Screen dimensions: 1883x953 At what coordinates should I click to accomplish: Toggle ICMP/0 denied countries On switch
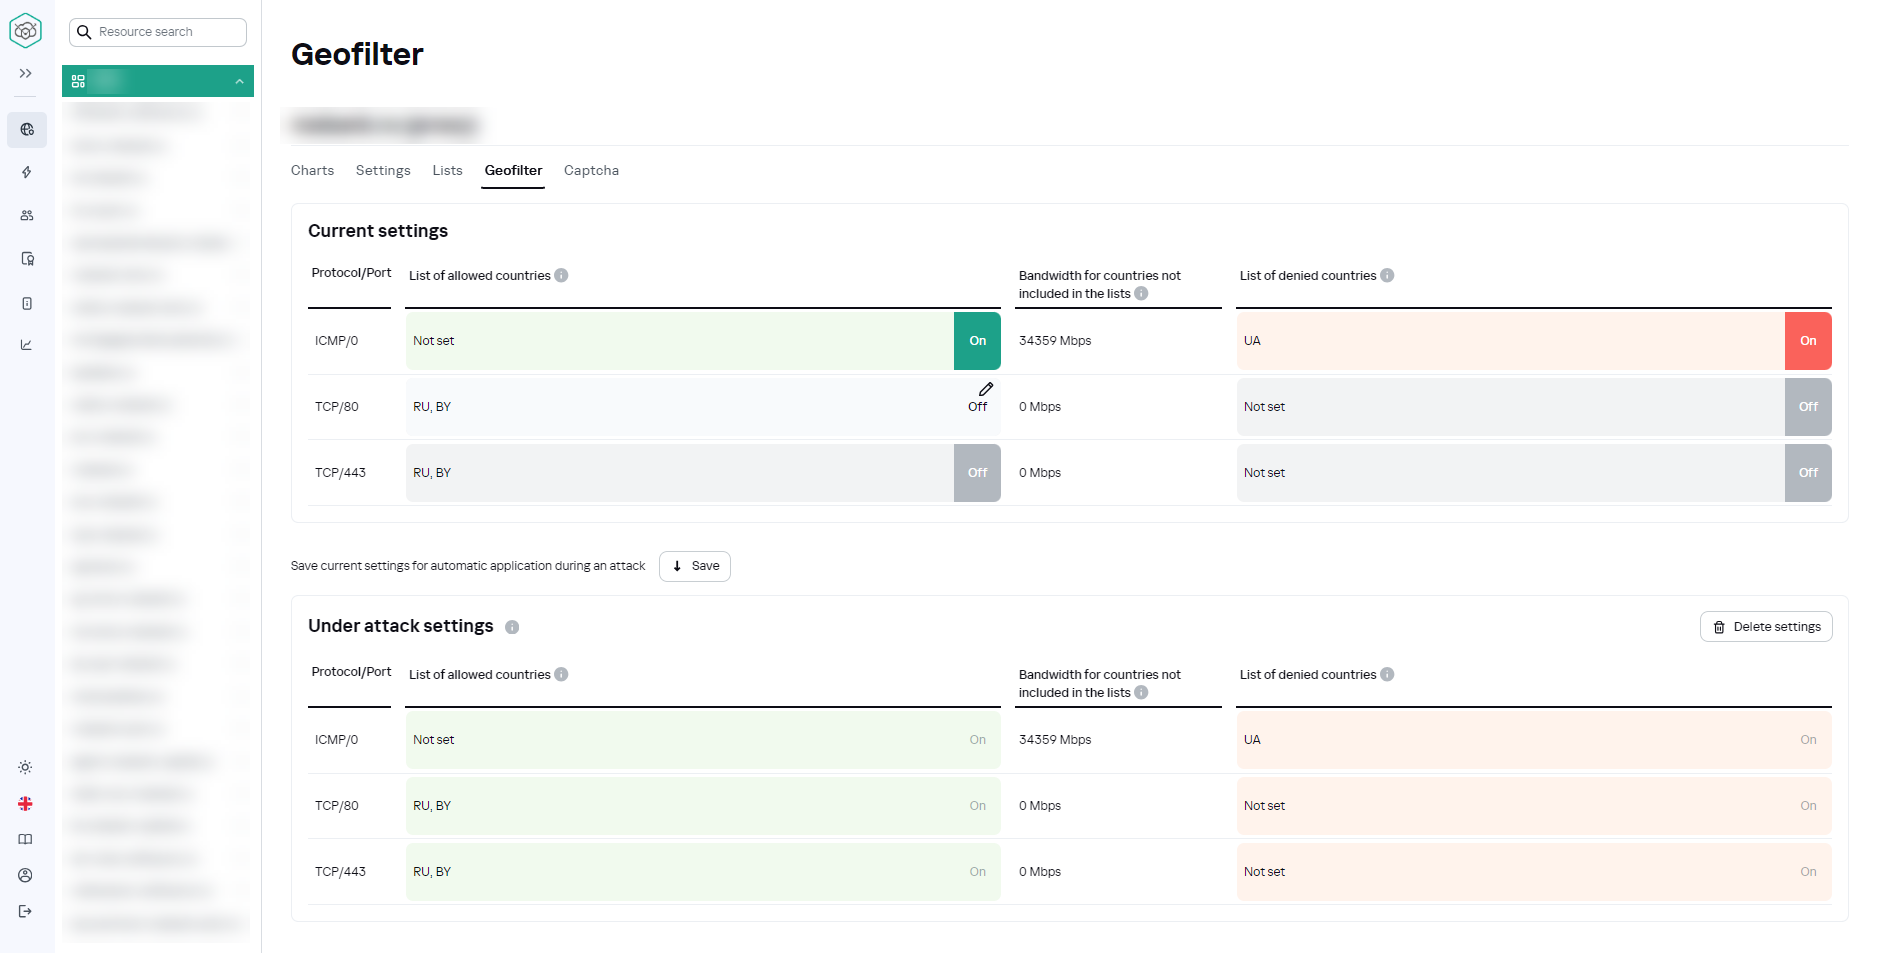(x=1807, y=341)
